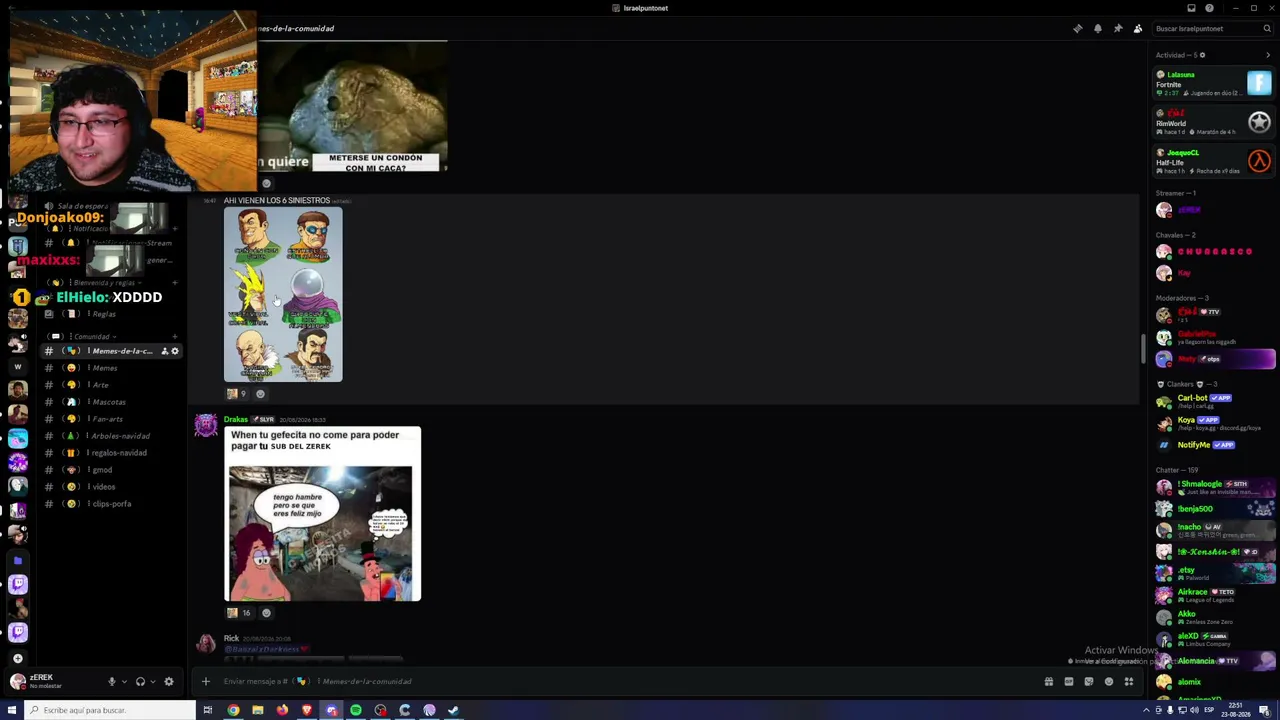The width and height of the screenshot is (1280, 720).
Task: Open Steam from taskbar
Action: (454, 710)
